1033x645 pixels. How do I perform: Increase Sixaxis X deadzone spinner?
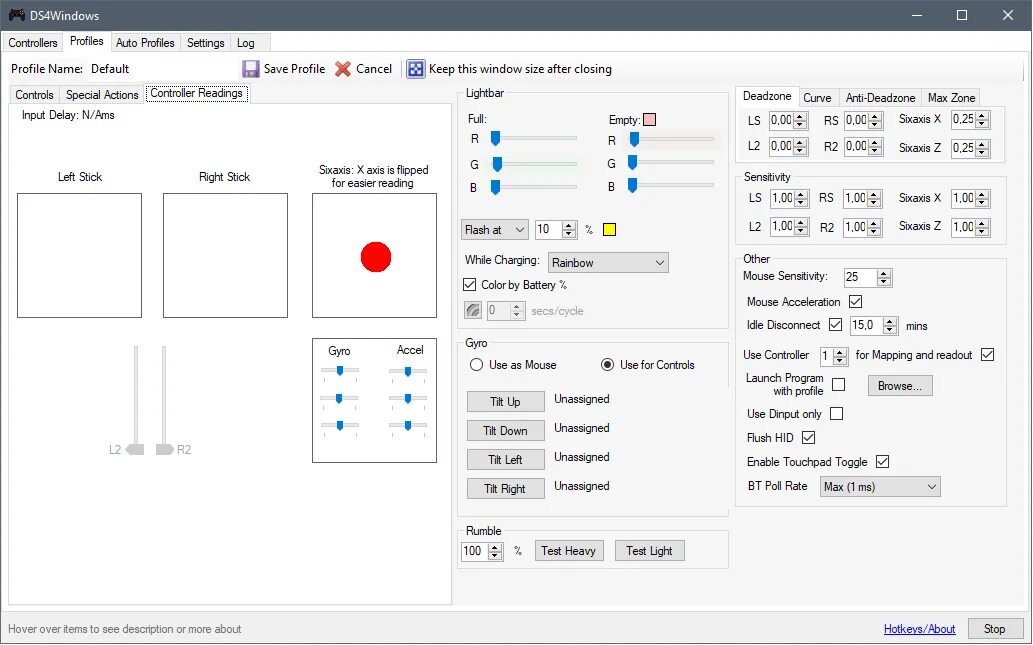click(x=982, y=116)
